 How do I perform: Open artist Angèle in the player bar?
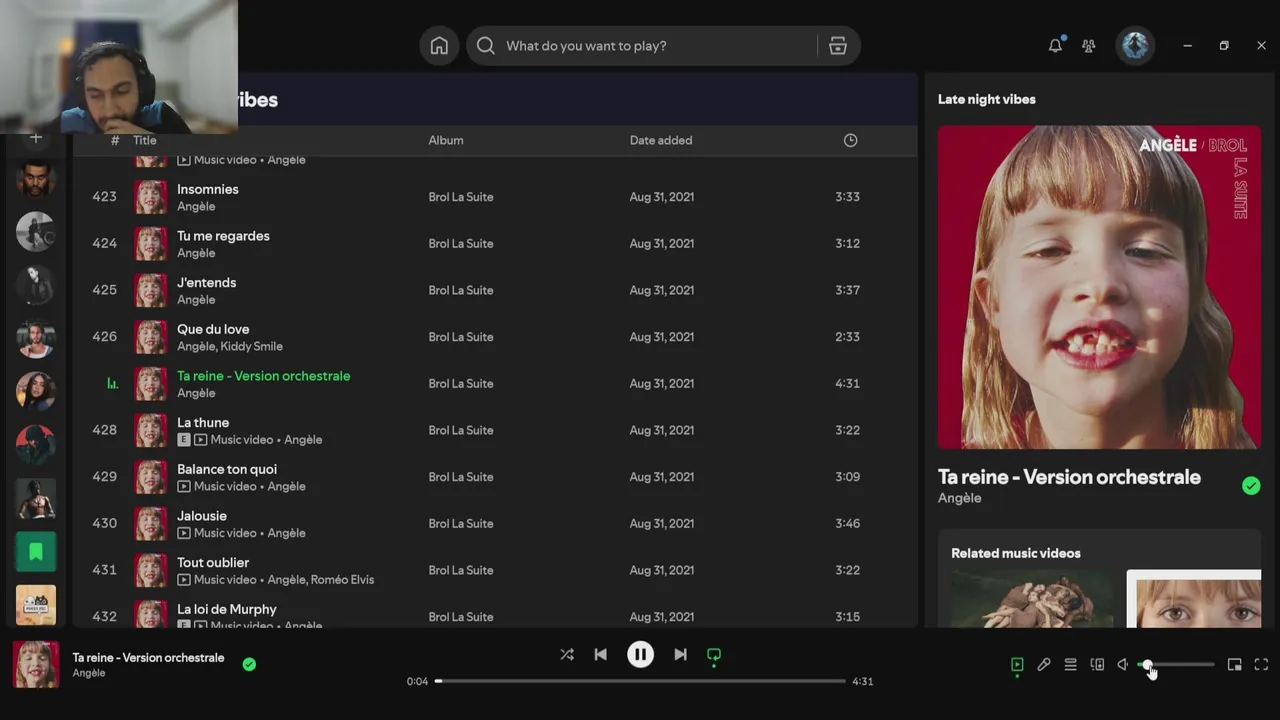[x=89, y=673]
